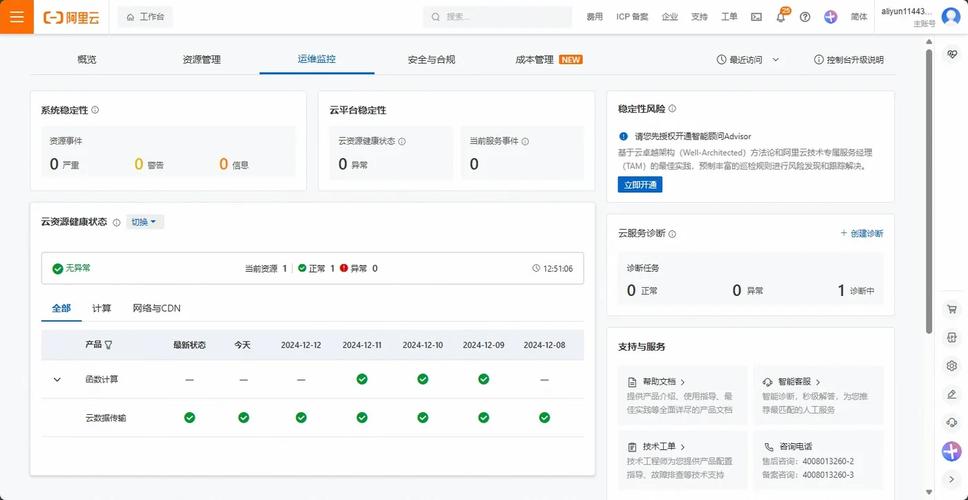Open the notifications bell
968x500 pixels.
point(781,17)
